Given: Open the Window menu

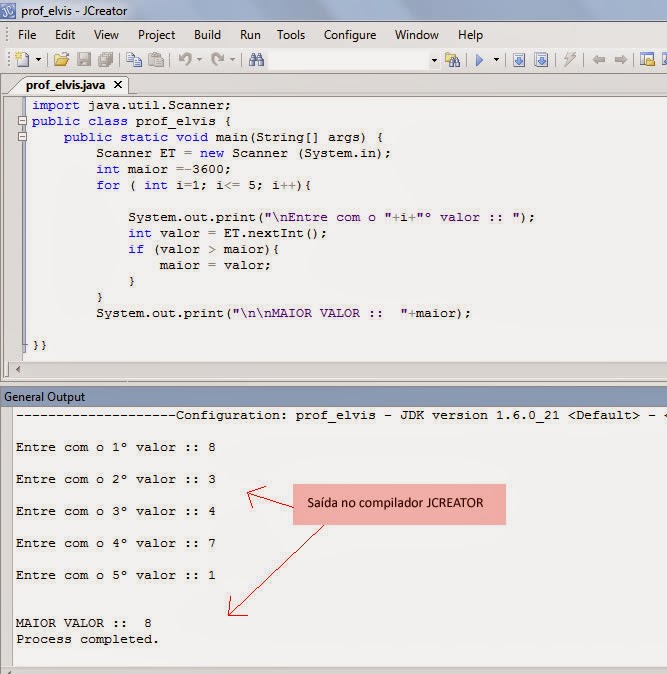Looking at the screenshot, I should 417,35.
